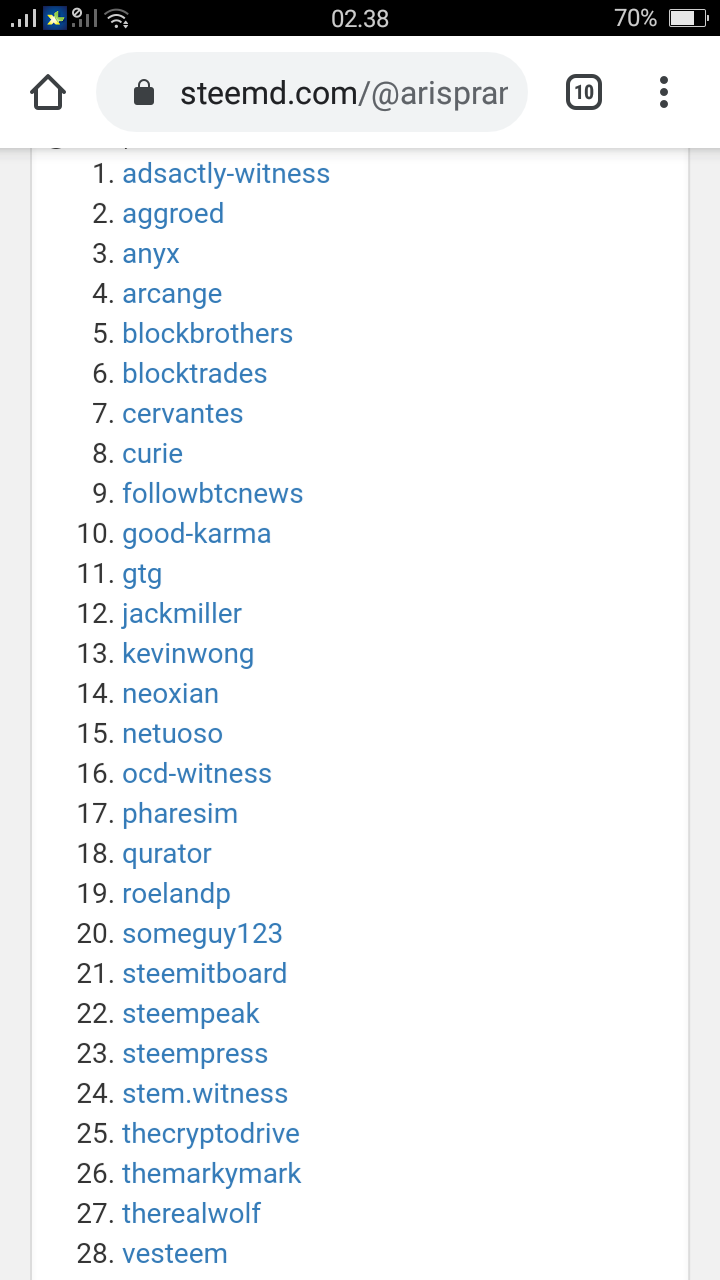Select the curie link
This screenshot has width=720, height=1280.
[152, 453]
